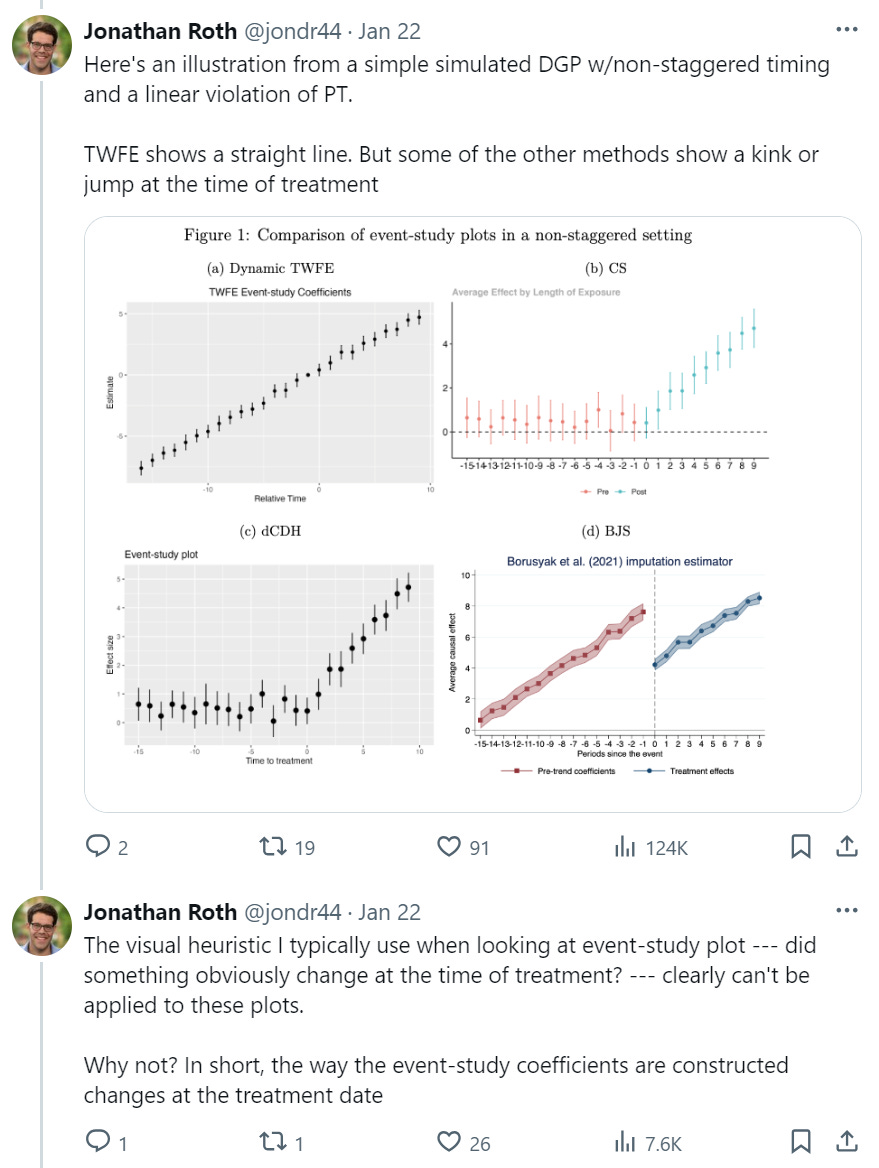Click Jonathan Roth's avatar on second tweet
This screenshot has width=879, height=1168.
point(42,926)
